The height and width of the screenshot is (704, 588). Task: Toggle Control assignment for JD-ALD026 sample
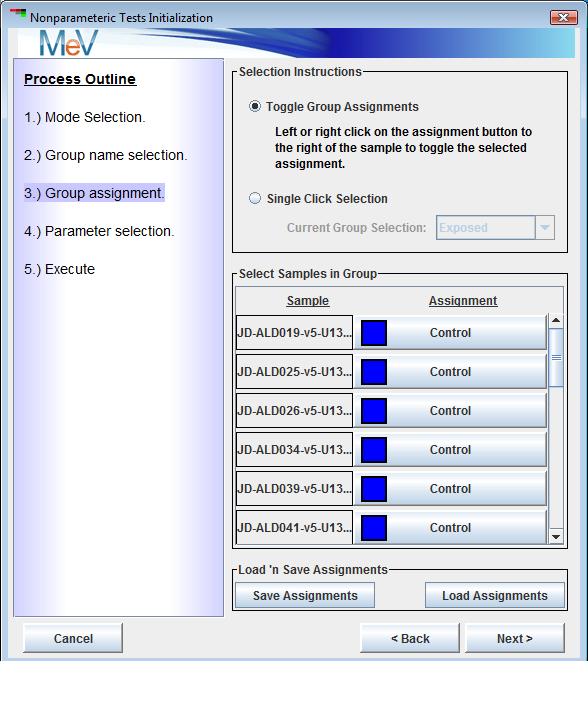(x=451, y=411)
